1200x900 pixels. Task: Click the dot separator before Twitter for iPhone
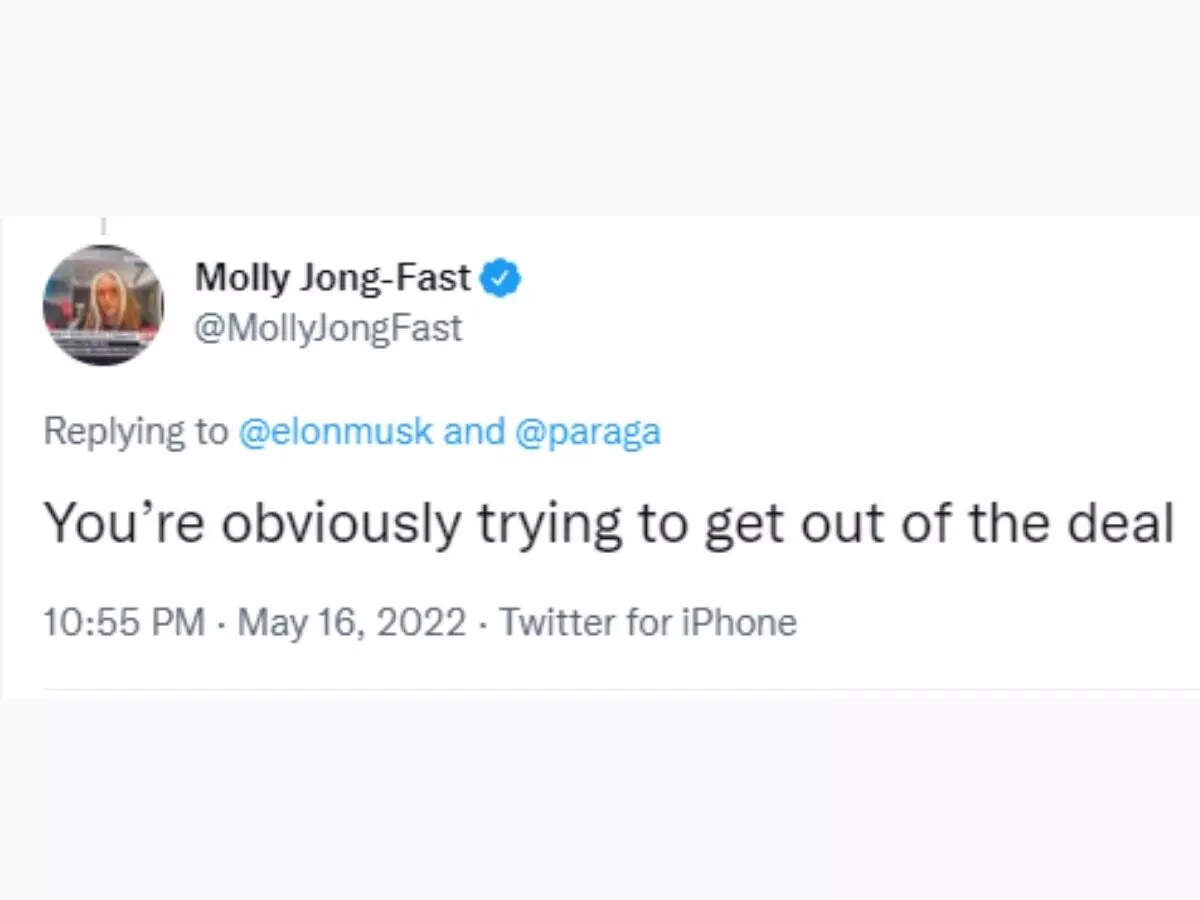(x=483, y=623)
